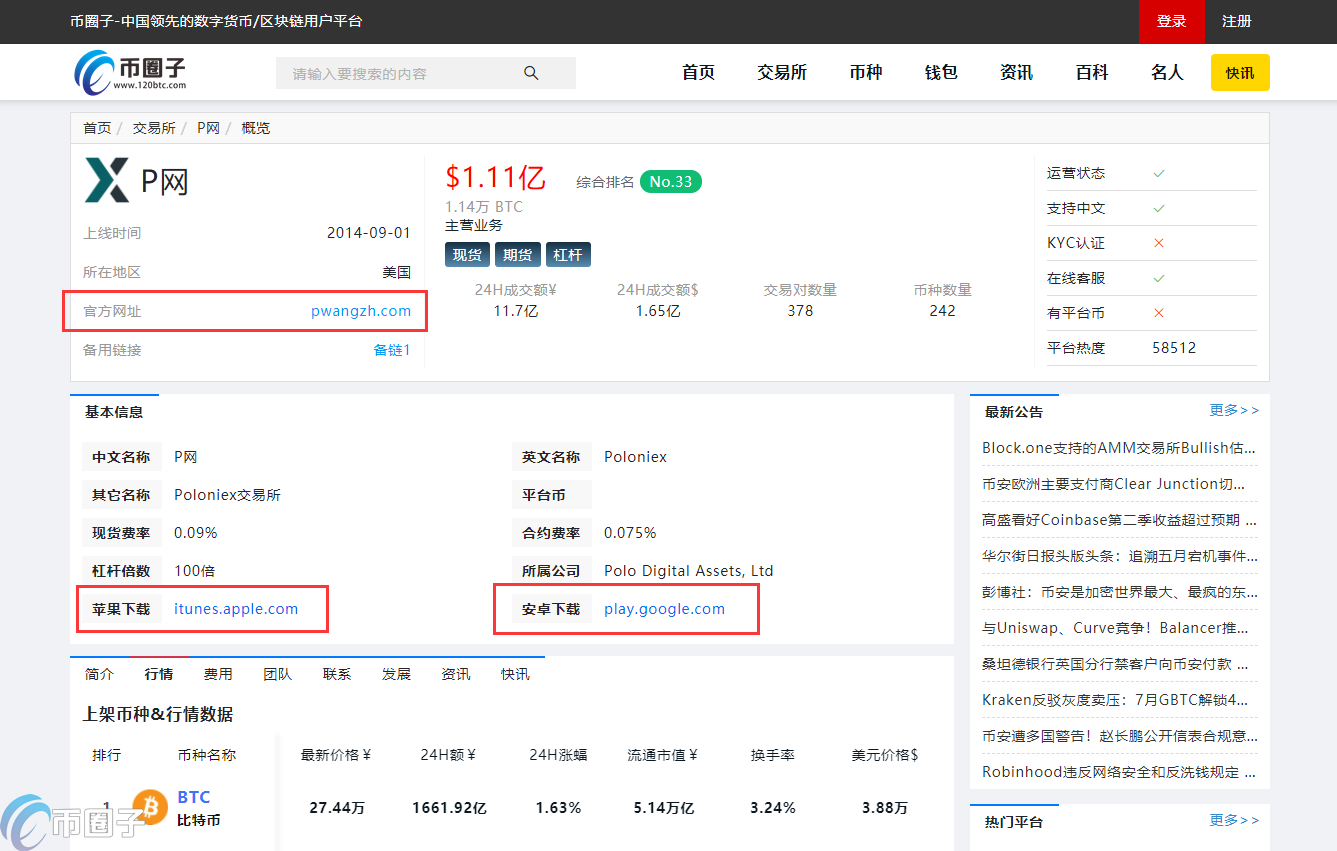Click 首页 in the breadcrumb
Viewport: 1337px width, 851px height.
(x=97, y=128)
